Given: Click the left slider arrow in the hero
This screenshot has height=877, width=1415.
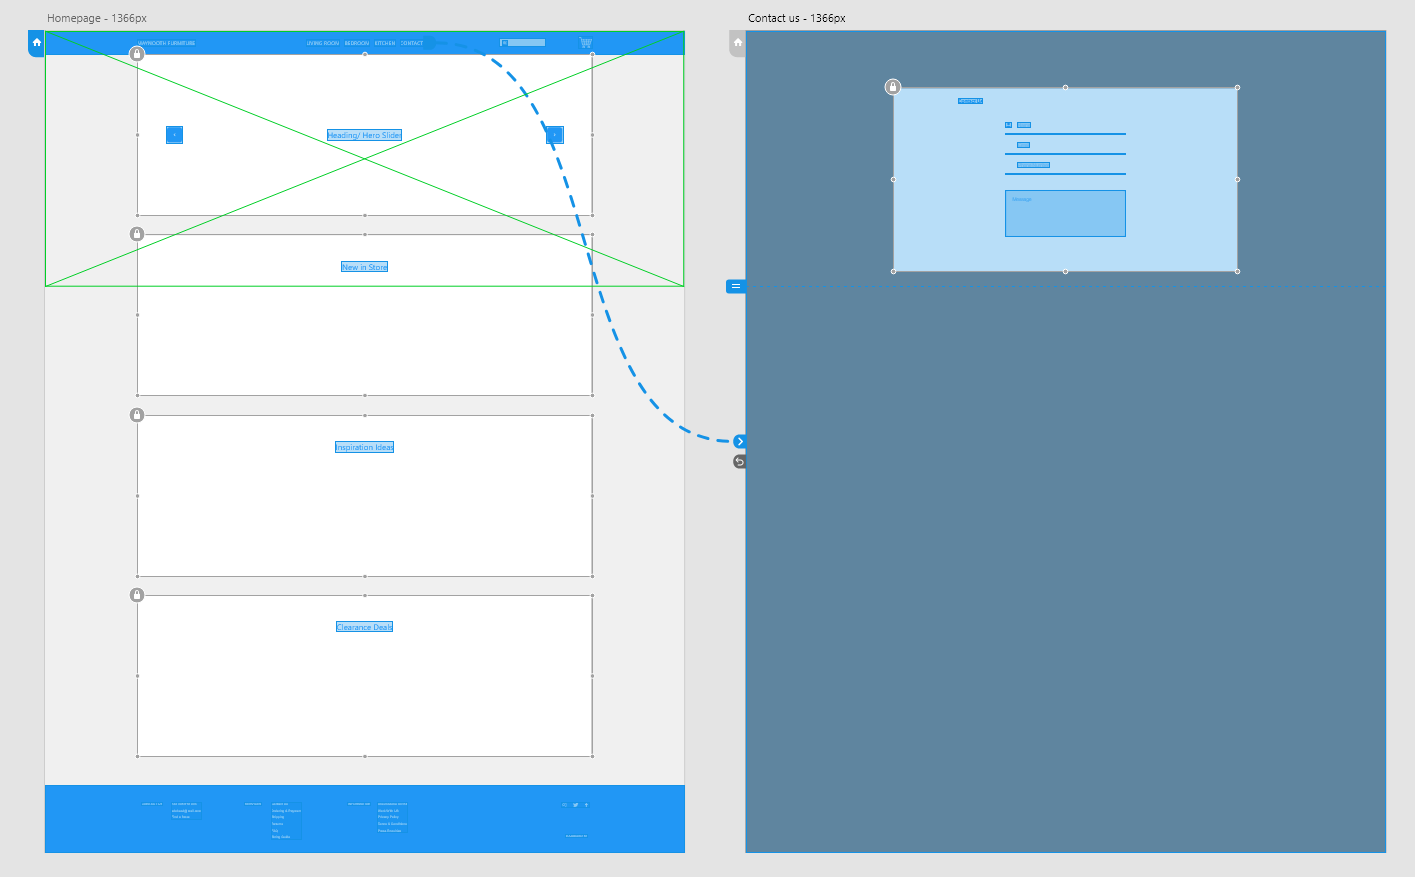Looking at the screenshot, I should tap(174, 135).
